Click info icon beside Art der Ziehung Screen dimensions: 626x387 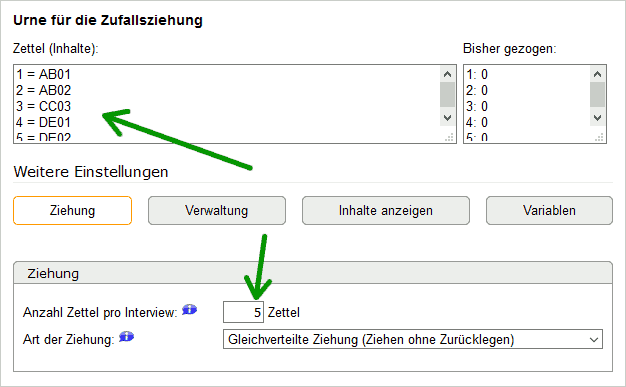[x=127, y=337]
